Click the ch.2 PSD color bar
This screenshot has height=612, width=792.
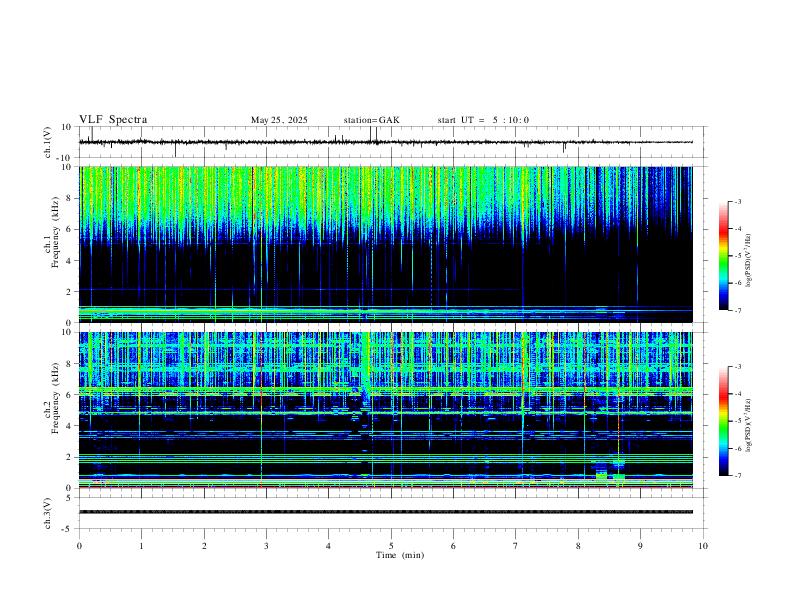724,421
